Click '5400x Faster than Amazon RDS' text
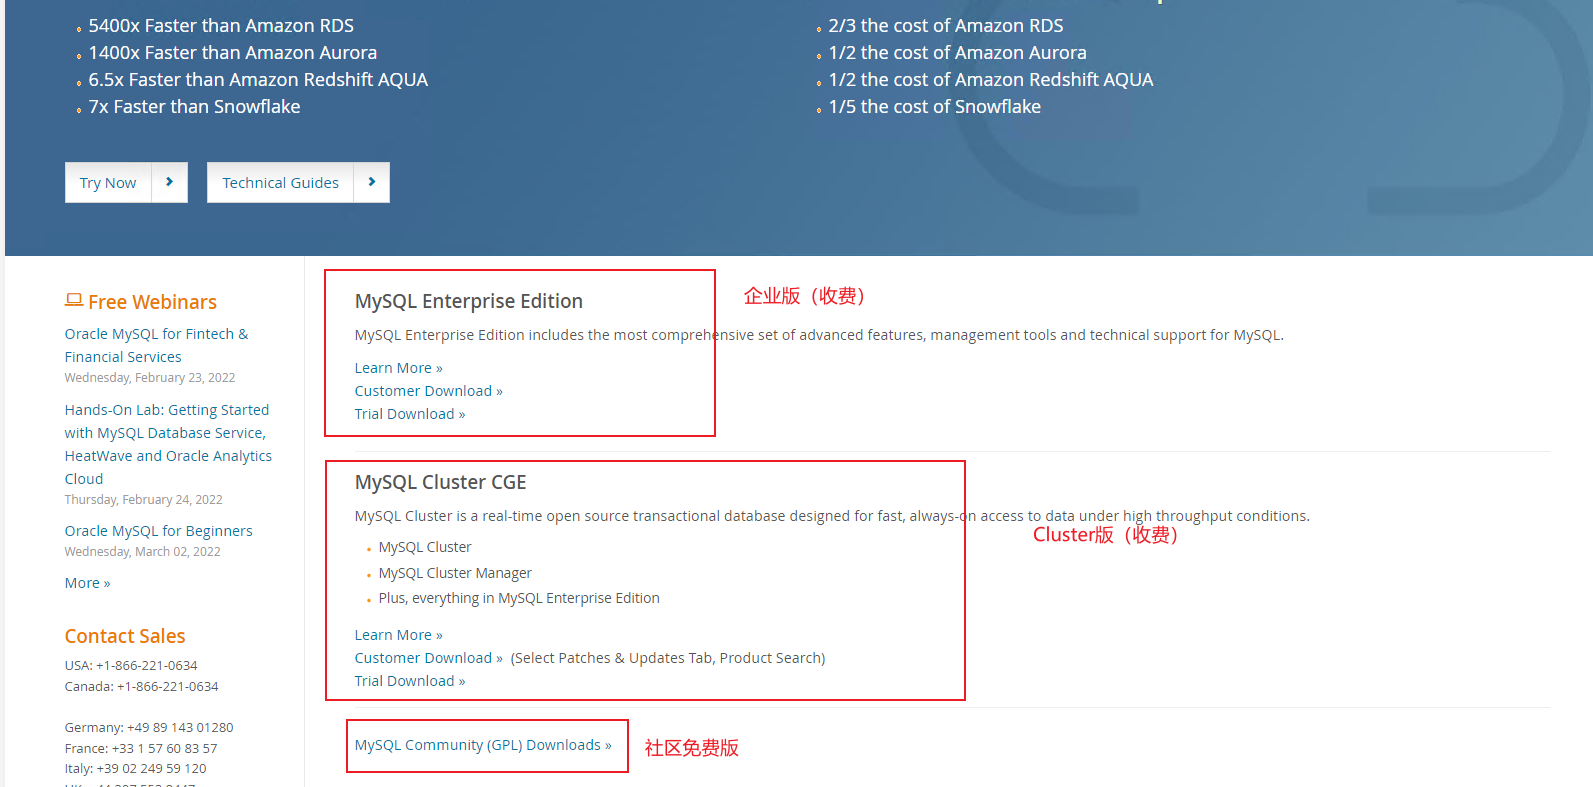1593x787 pixels. coord(221,26)
